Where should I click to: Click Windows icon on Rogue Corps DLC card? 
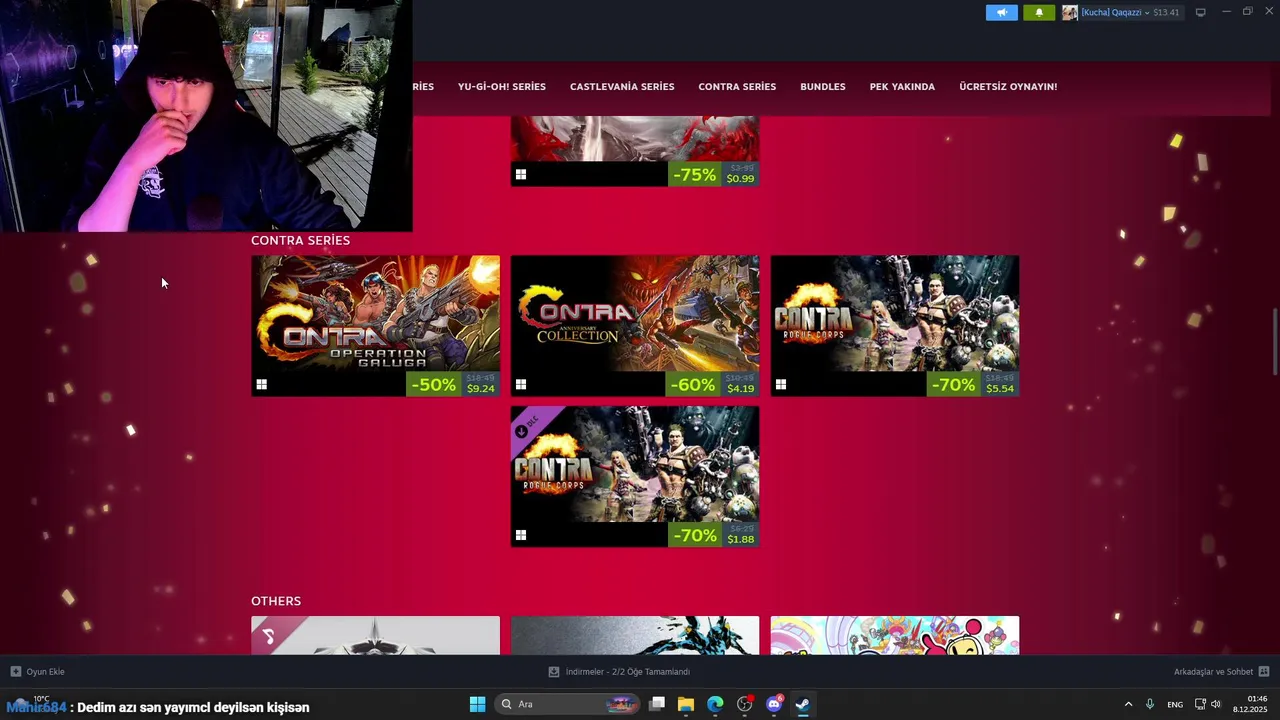pos(521,535)
